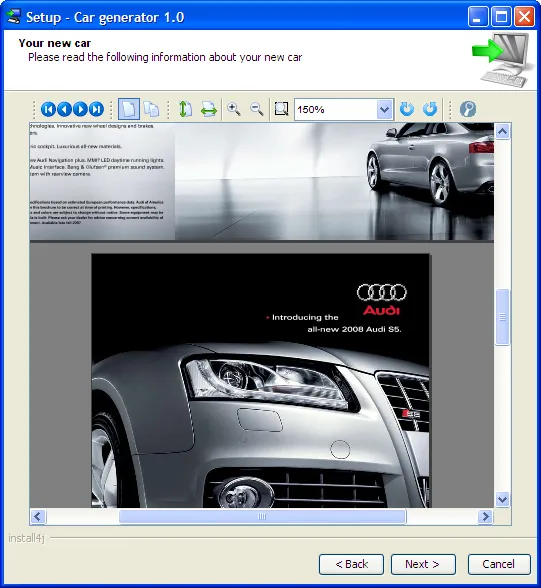This screenshot has width=541, height=588.
Task: Close the Setup window
Action: [525, 17]
